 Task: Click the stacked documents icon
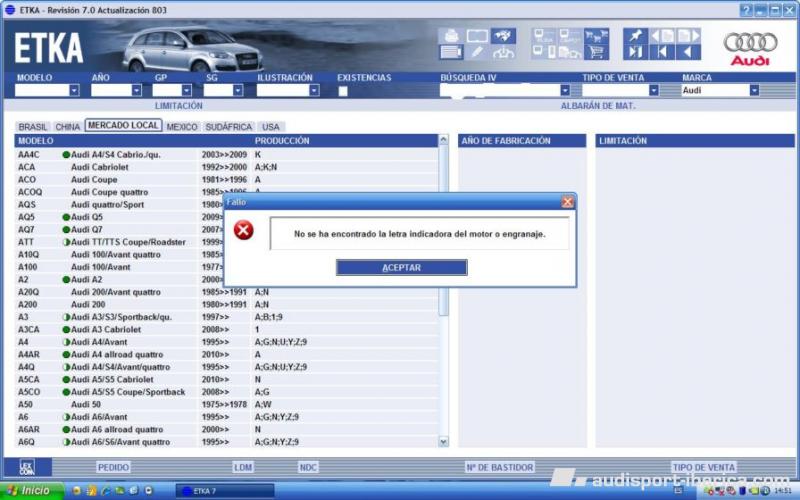point(570,52)
